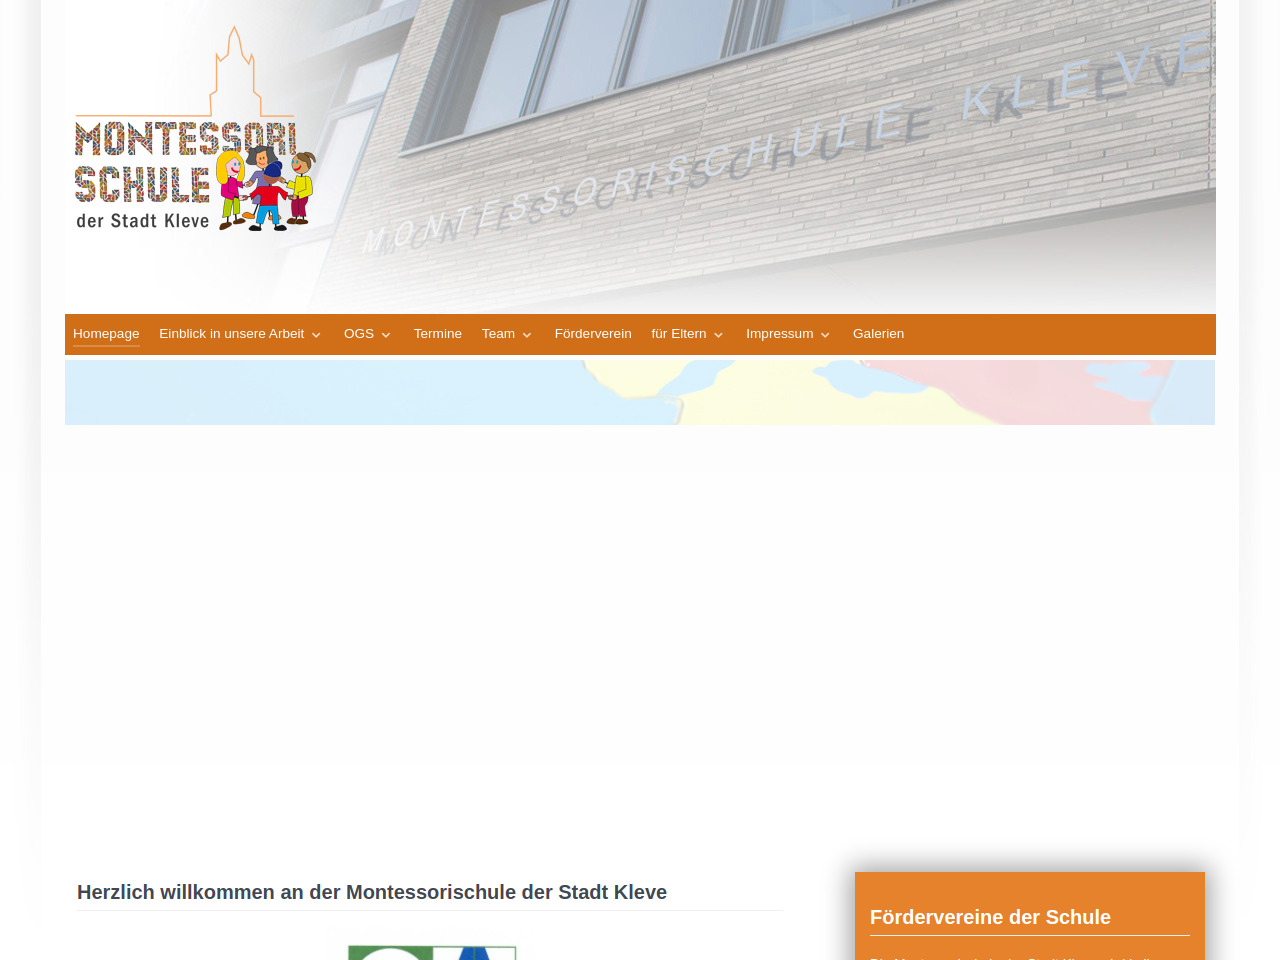
Task: Open the Homepage menu item
Action: pos(106,334)
